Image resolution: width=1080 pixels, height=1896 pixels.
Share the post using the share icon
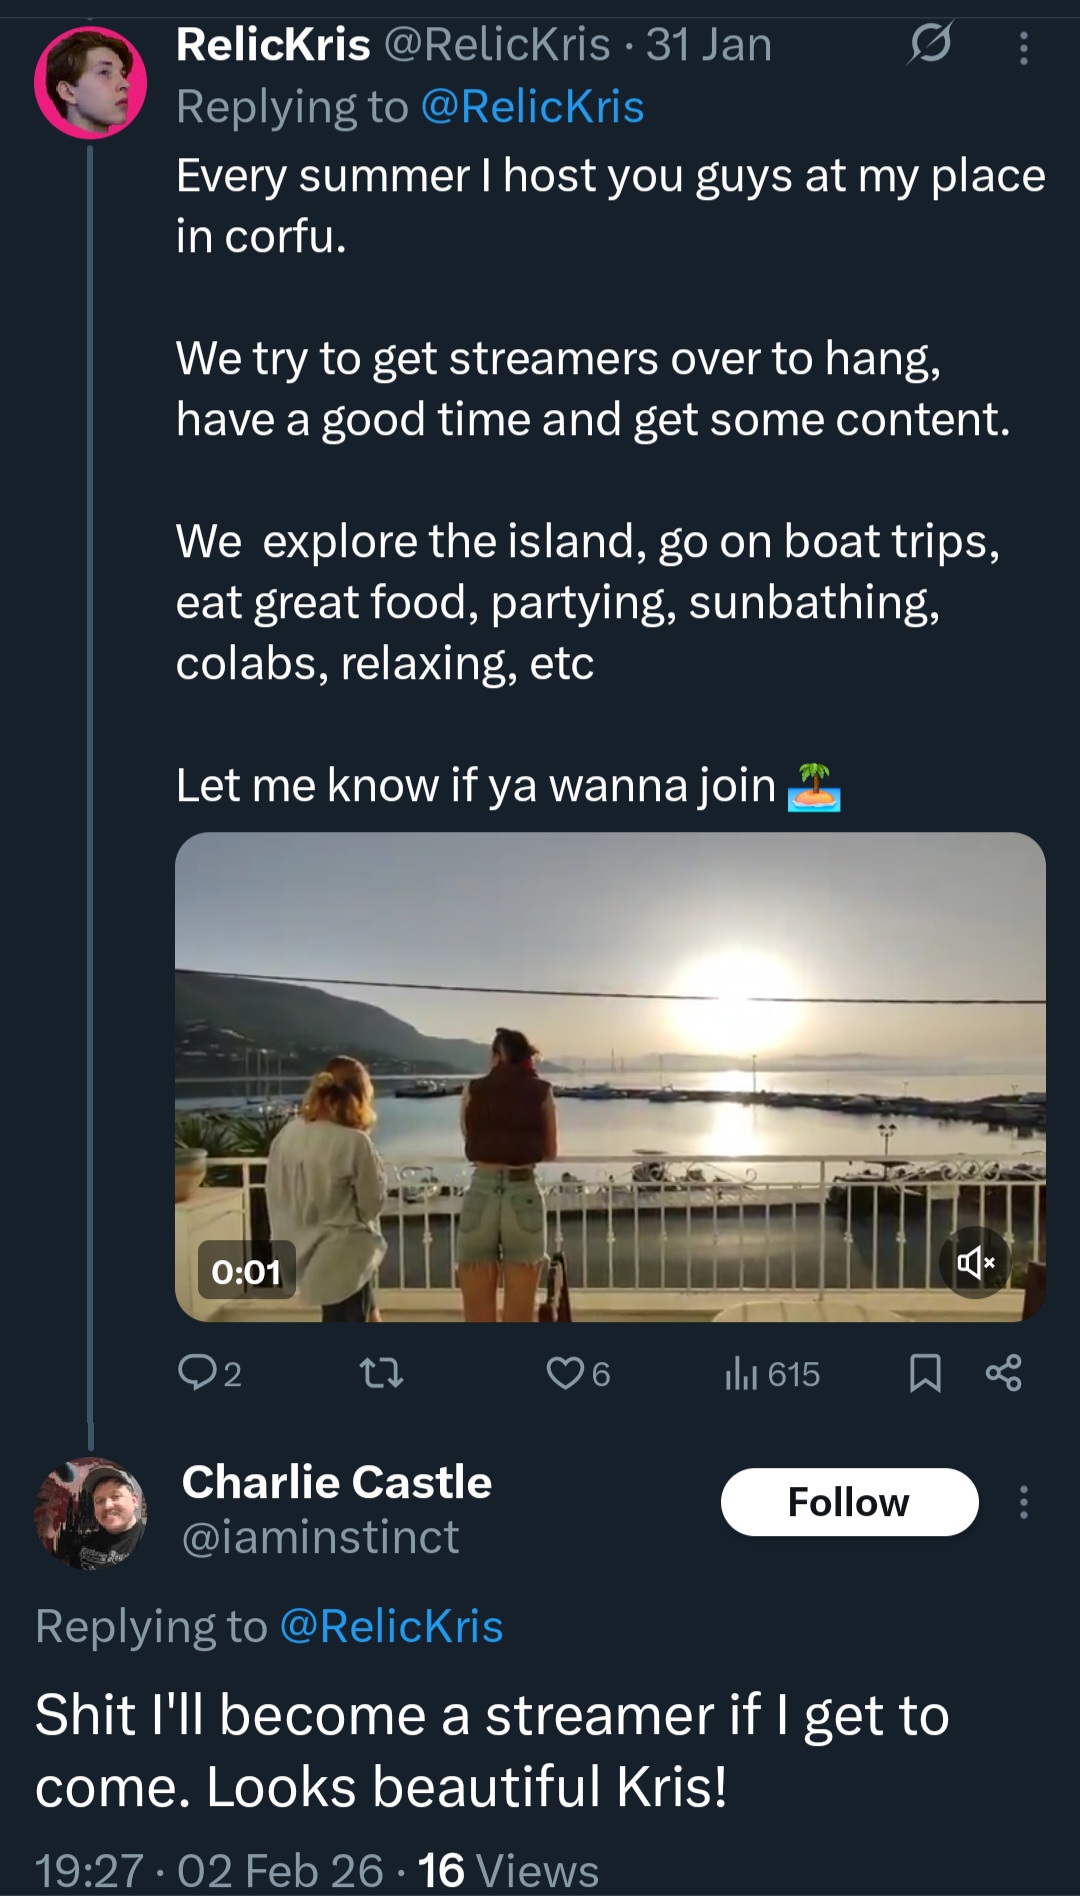(x=1004, y=1373)
